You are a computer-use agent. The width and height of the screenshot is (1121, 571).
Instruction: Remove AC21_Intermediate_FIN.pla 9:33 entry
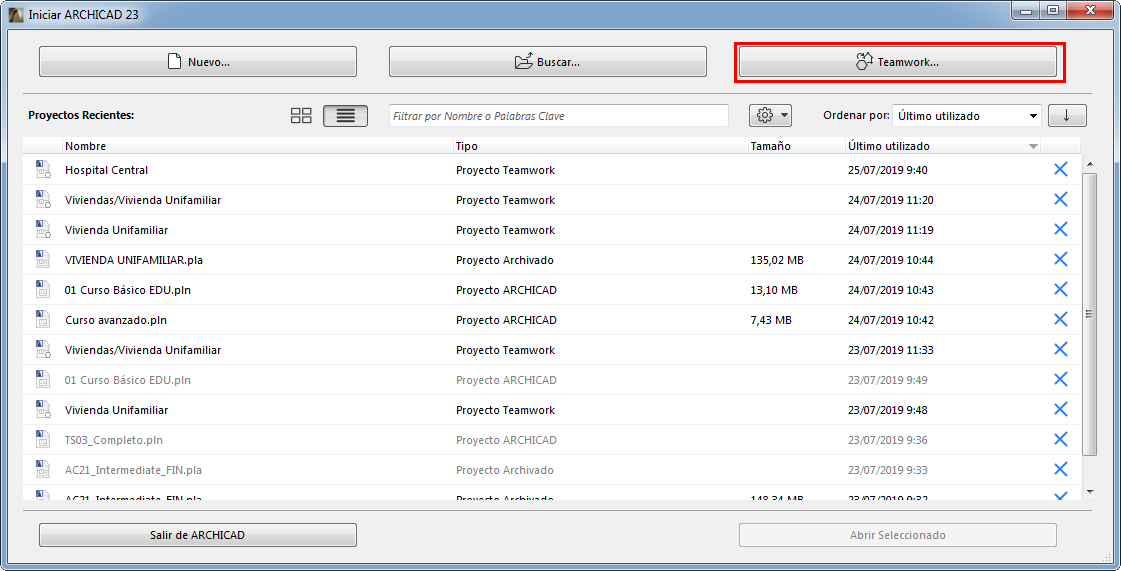tap(1061, 470)
